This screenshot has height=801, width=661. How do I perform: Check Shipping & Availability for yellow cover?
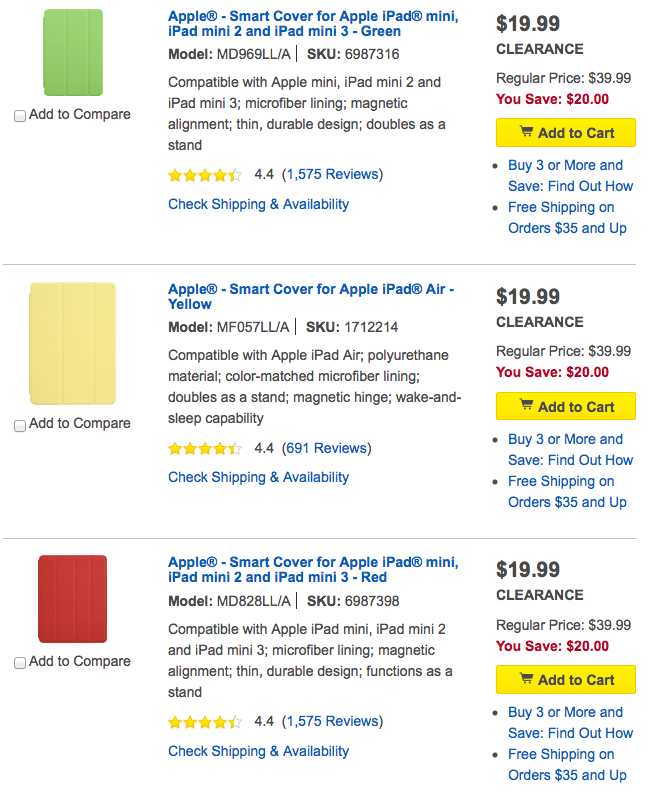tap(258, 477)
